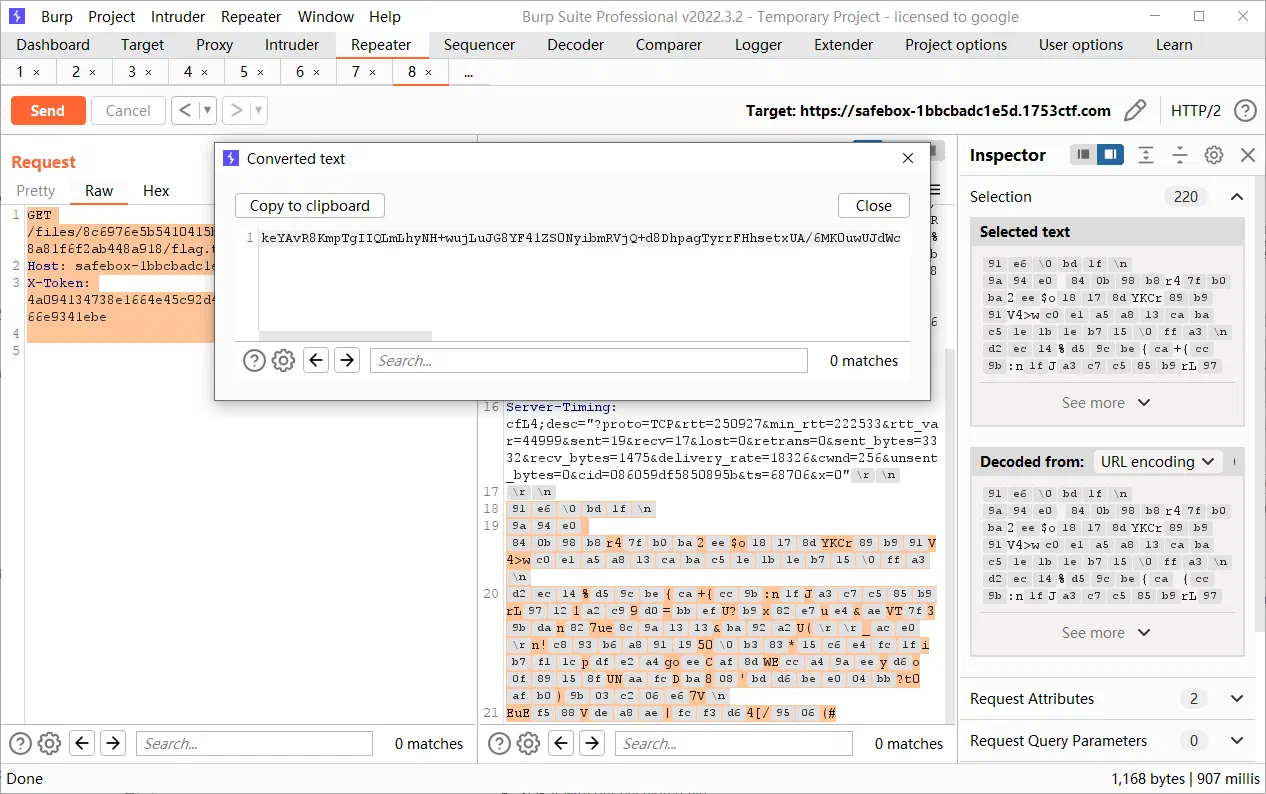The height and width of the screenshot is (794, 1266).
Task: Click next match arrow below Request pane
Action: (113, 743)
